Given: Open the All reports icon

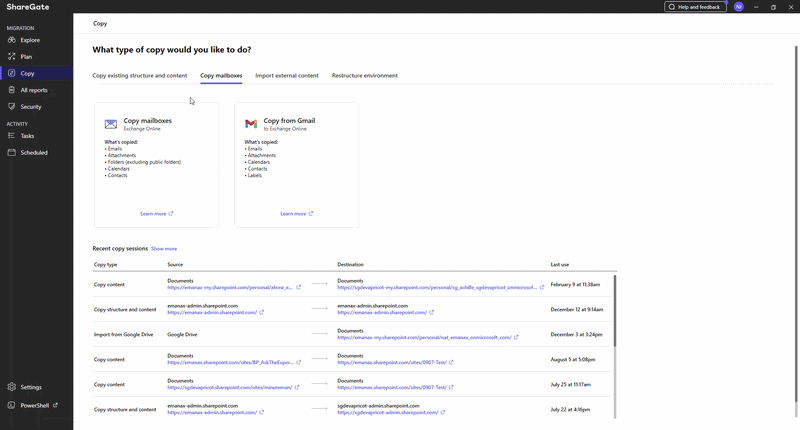Looking at the screenshot, I should (12, 90).
